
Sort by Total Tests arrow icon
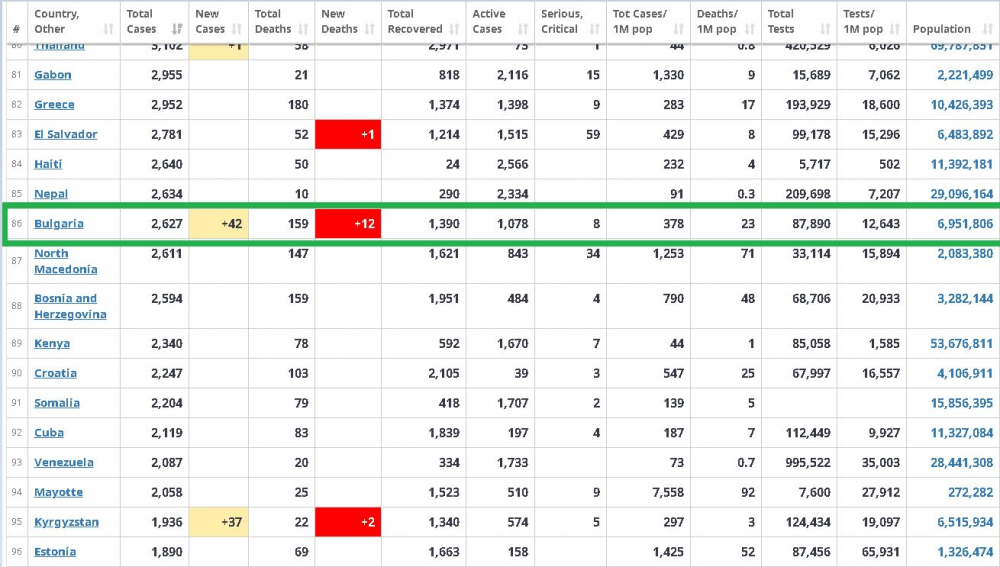coord(825,29)
